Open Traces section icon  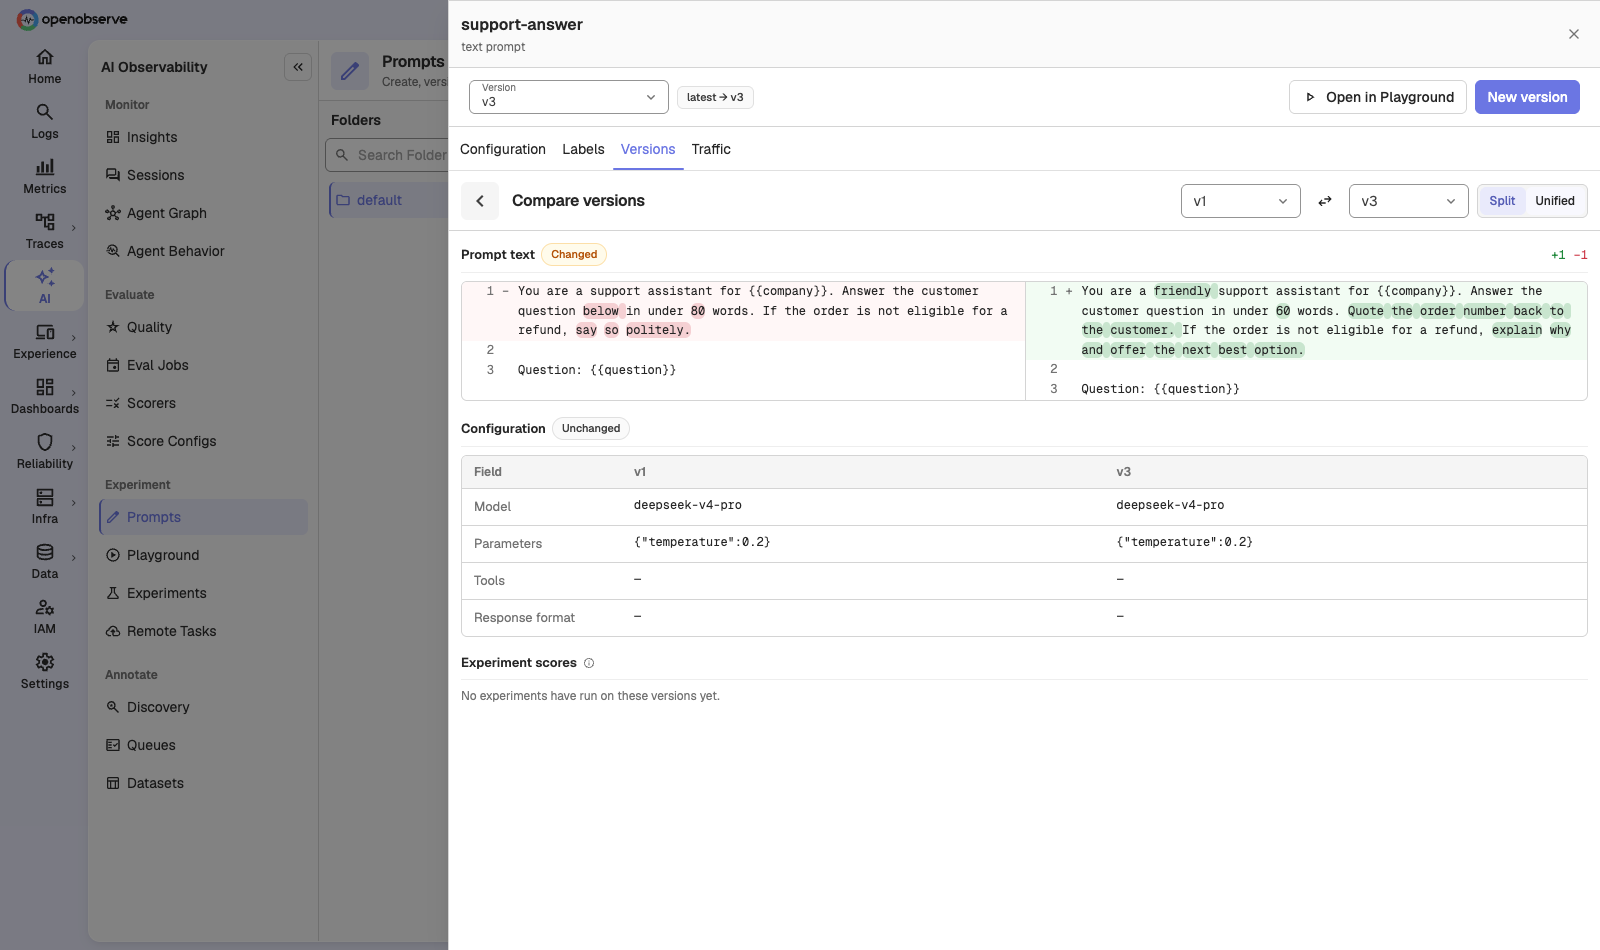tap(45, 222)
